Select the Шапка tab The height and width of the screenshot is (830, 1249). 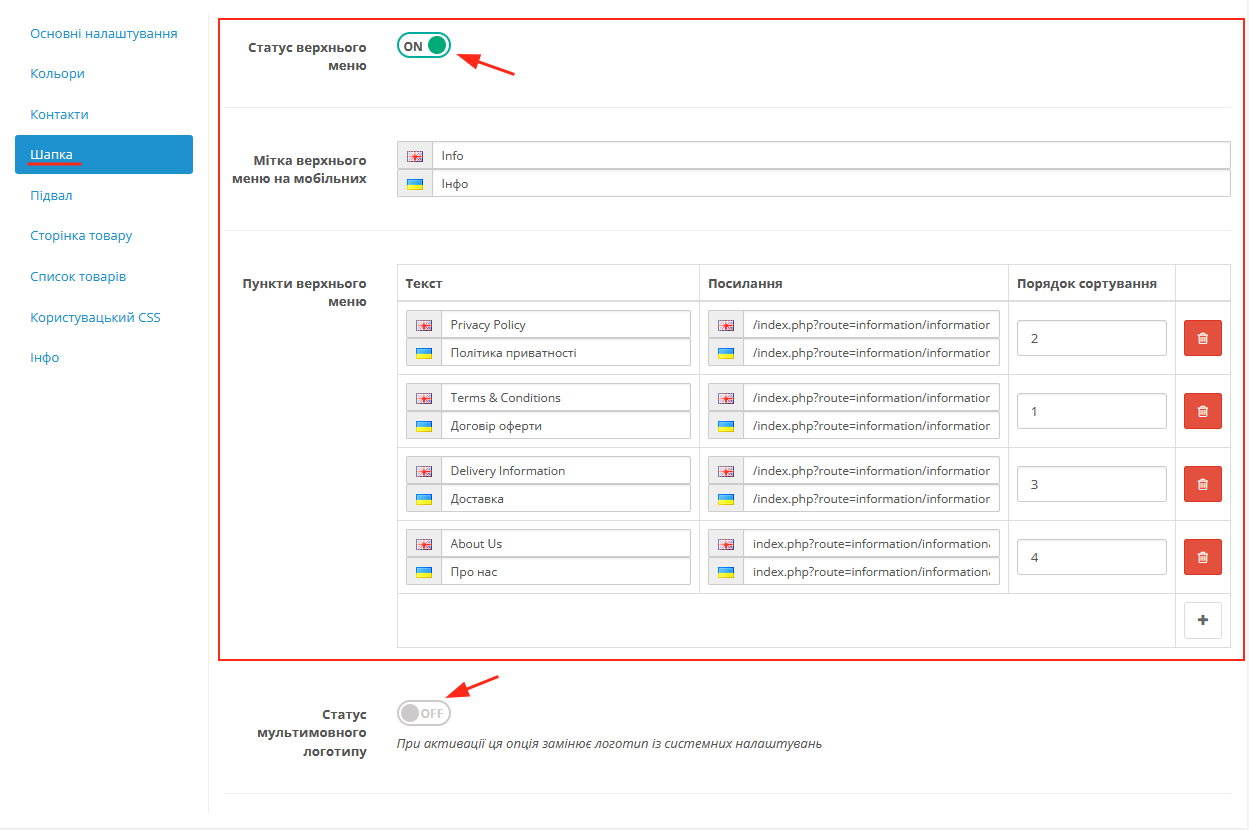[x=104, y=155]
